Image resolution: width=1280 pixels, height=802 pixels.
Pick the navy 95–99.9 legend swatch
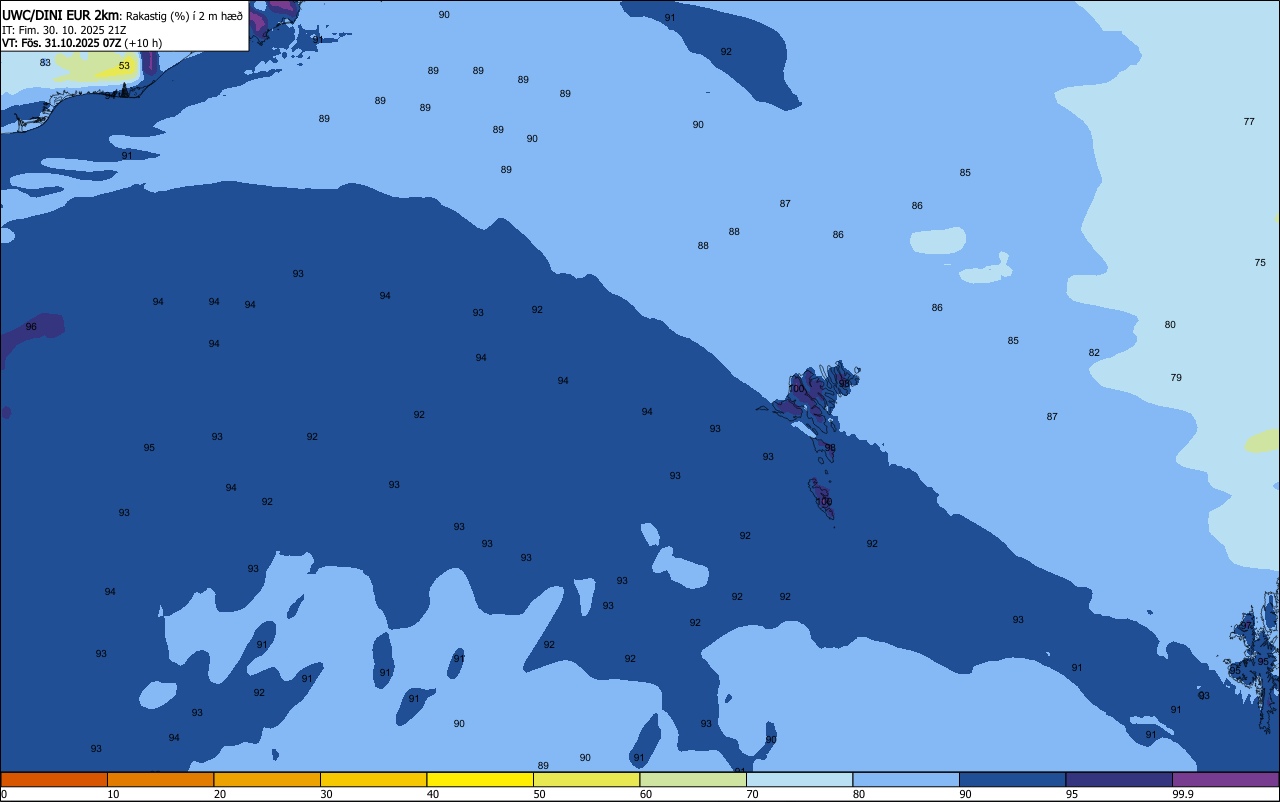1119,779
